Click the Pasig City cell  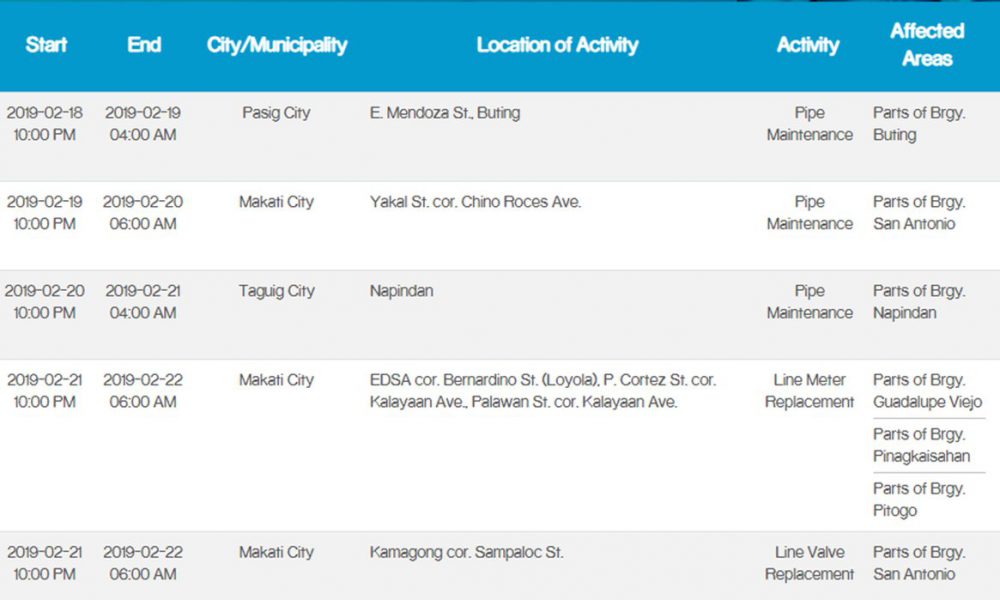(x=276, y=113)
